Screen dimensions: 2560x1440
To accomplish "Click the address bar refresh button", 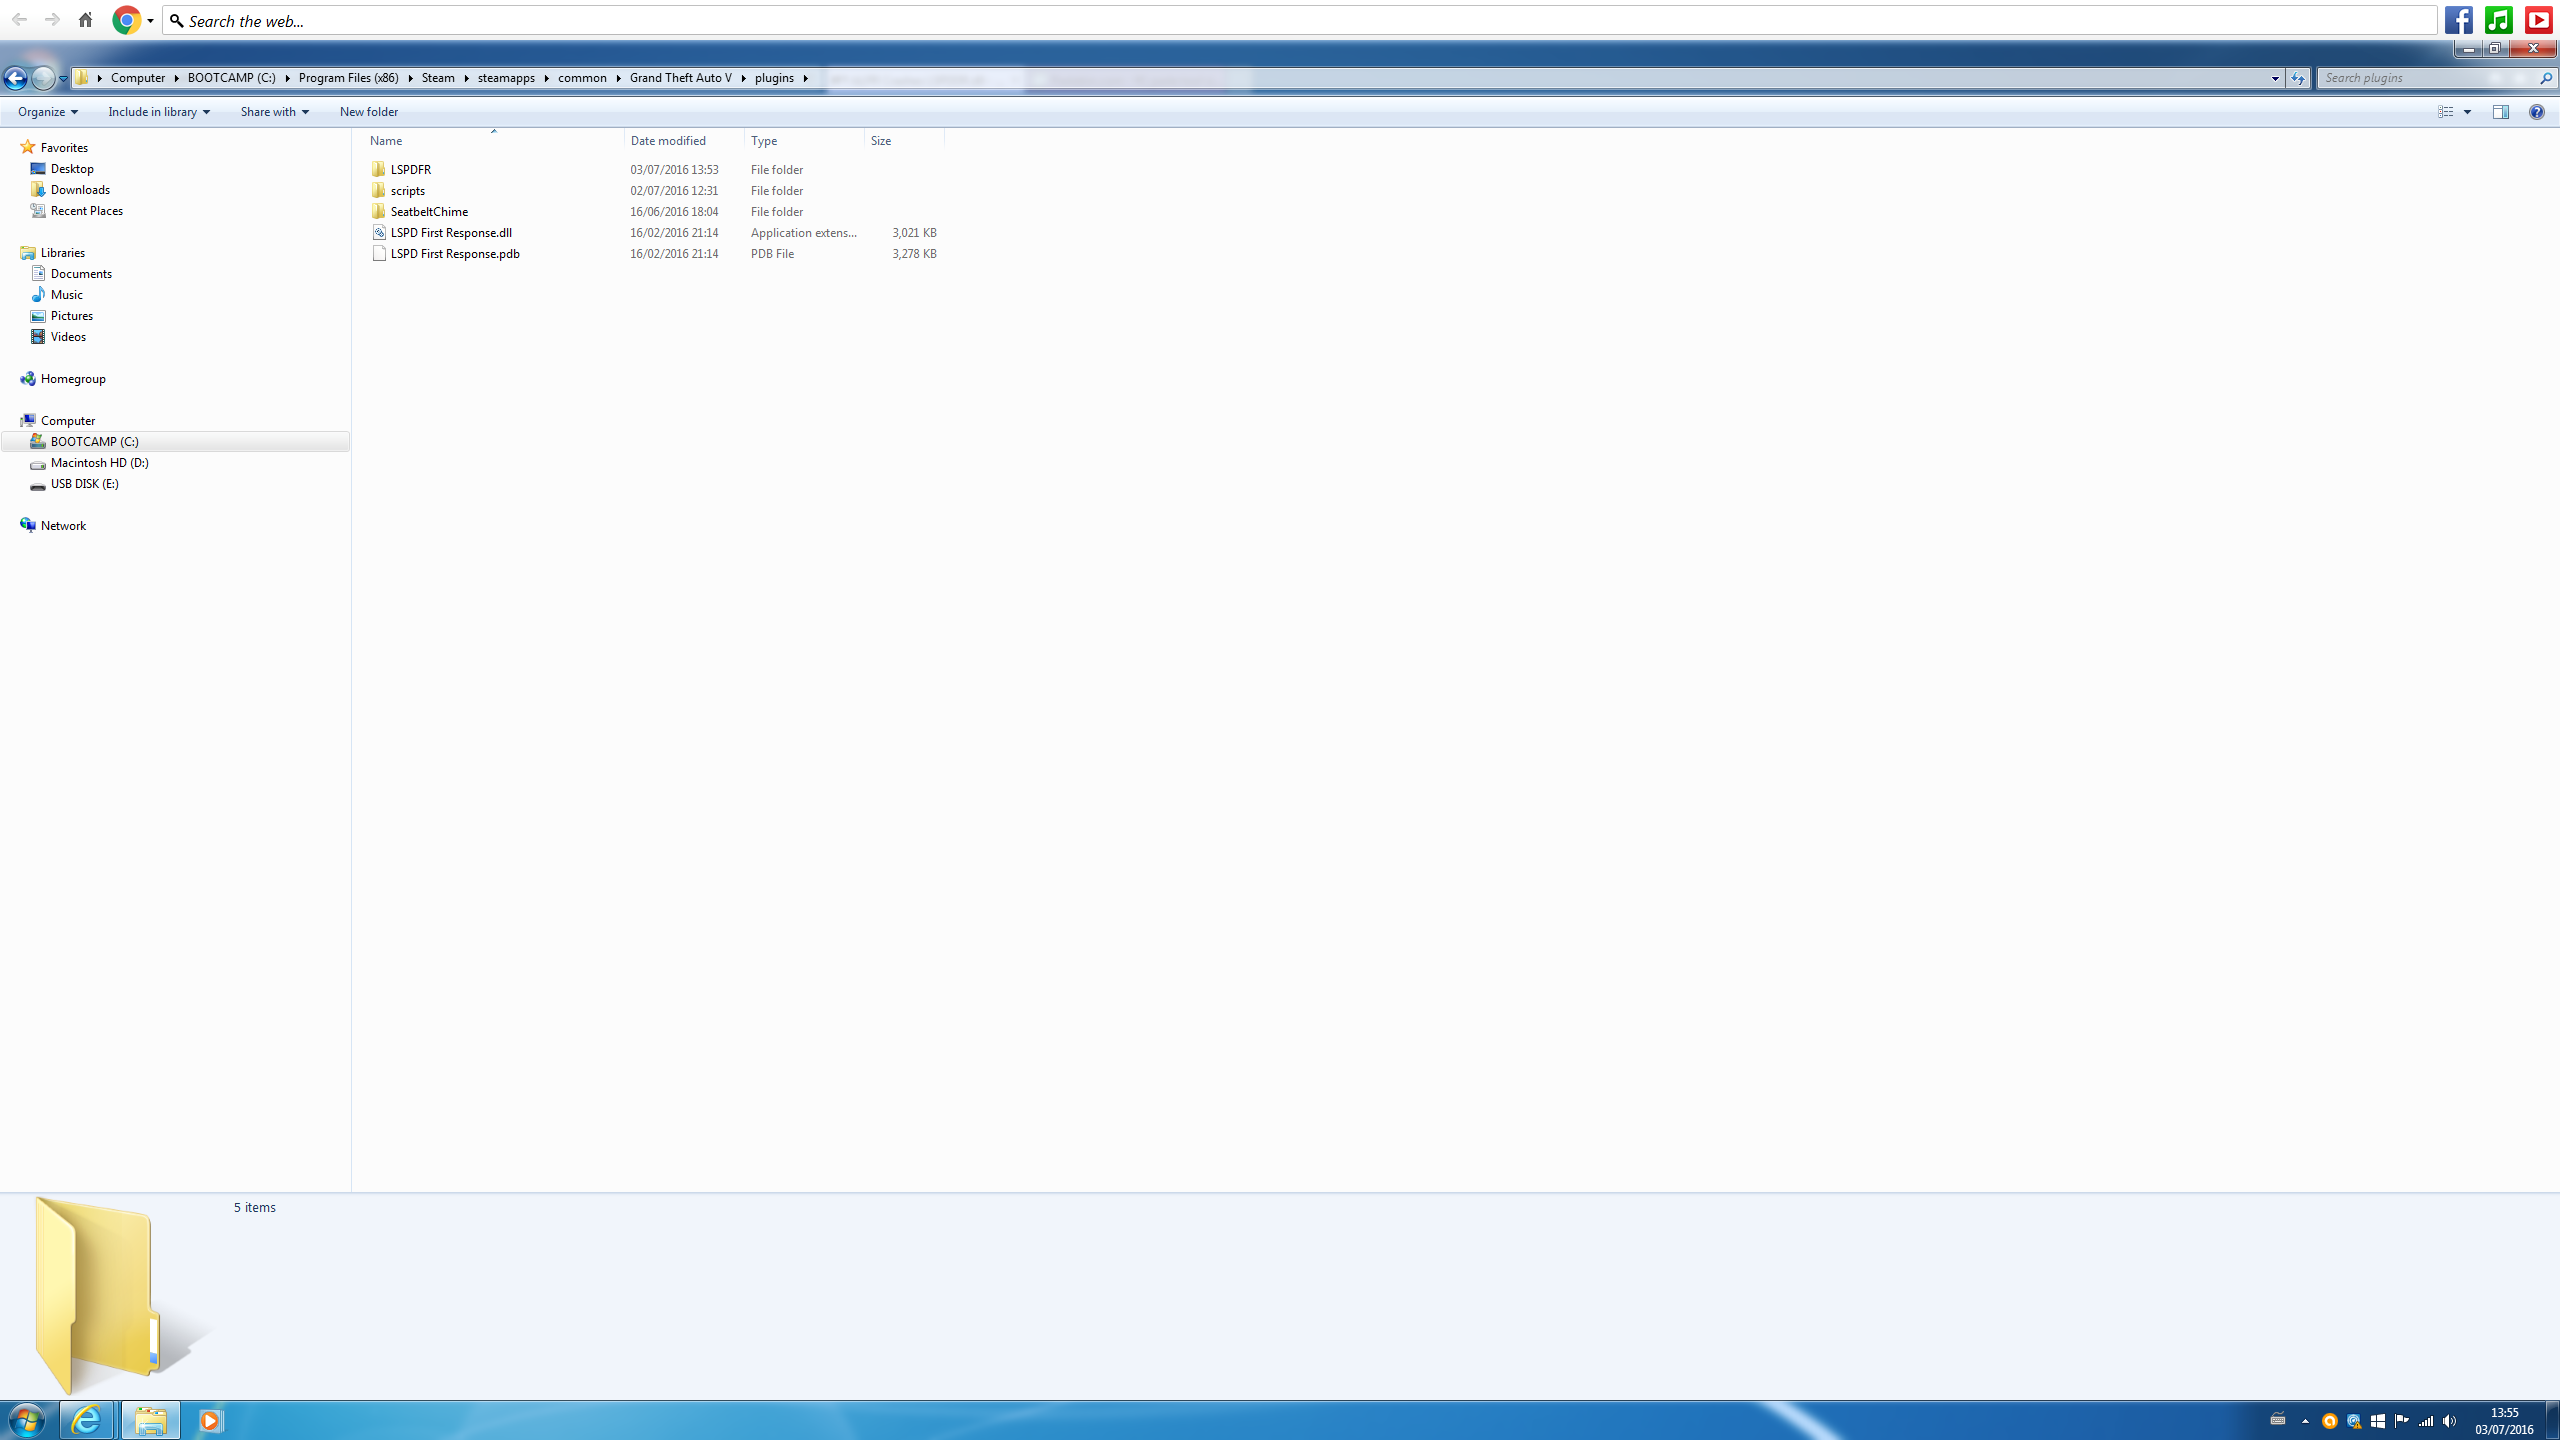I will pyautogui.click(x=2297, y=78).
